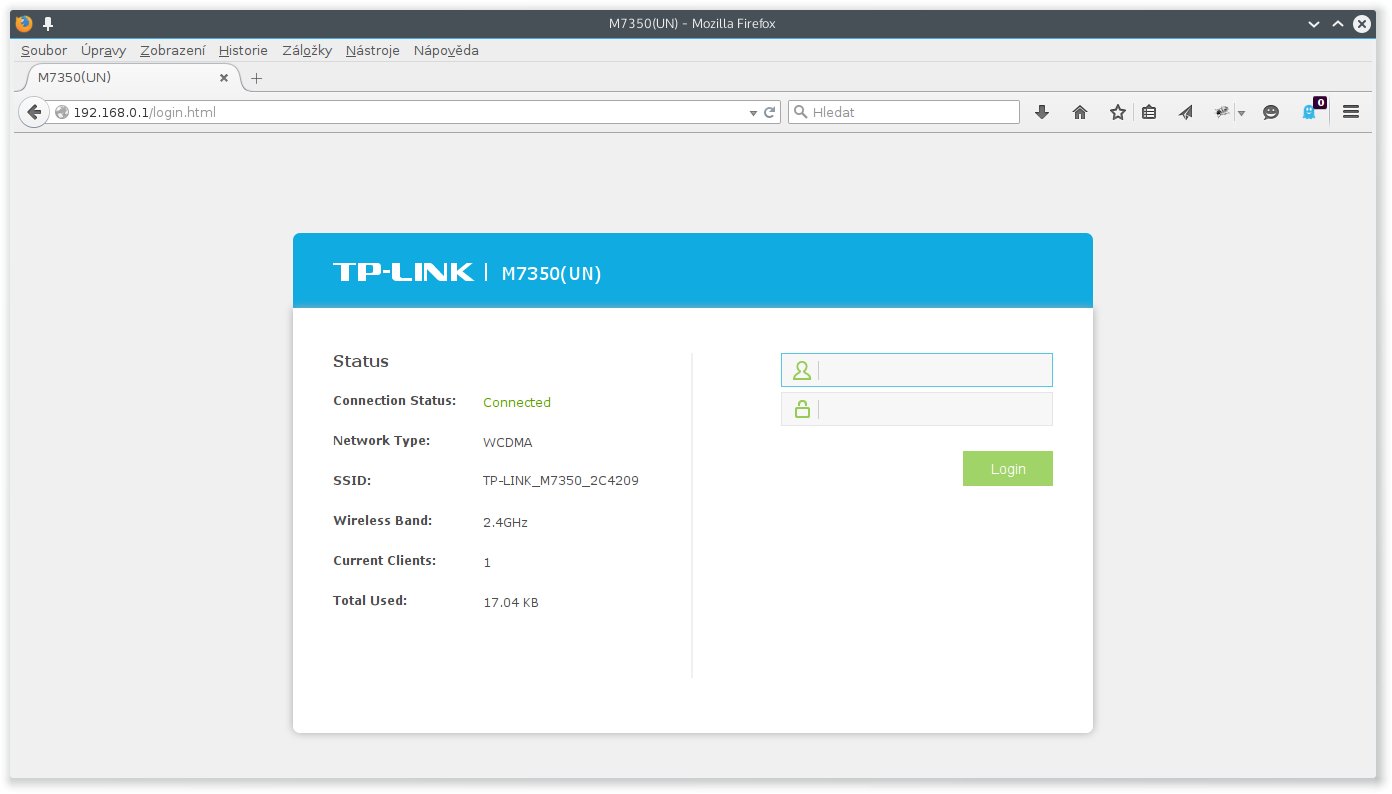Image resolution: width=1392 pixels, height=794 pixels.
Task: Go to Home page icon
Action: point(1080,112)
